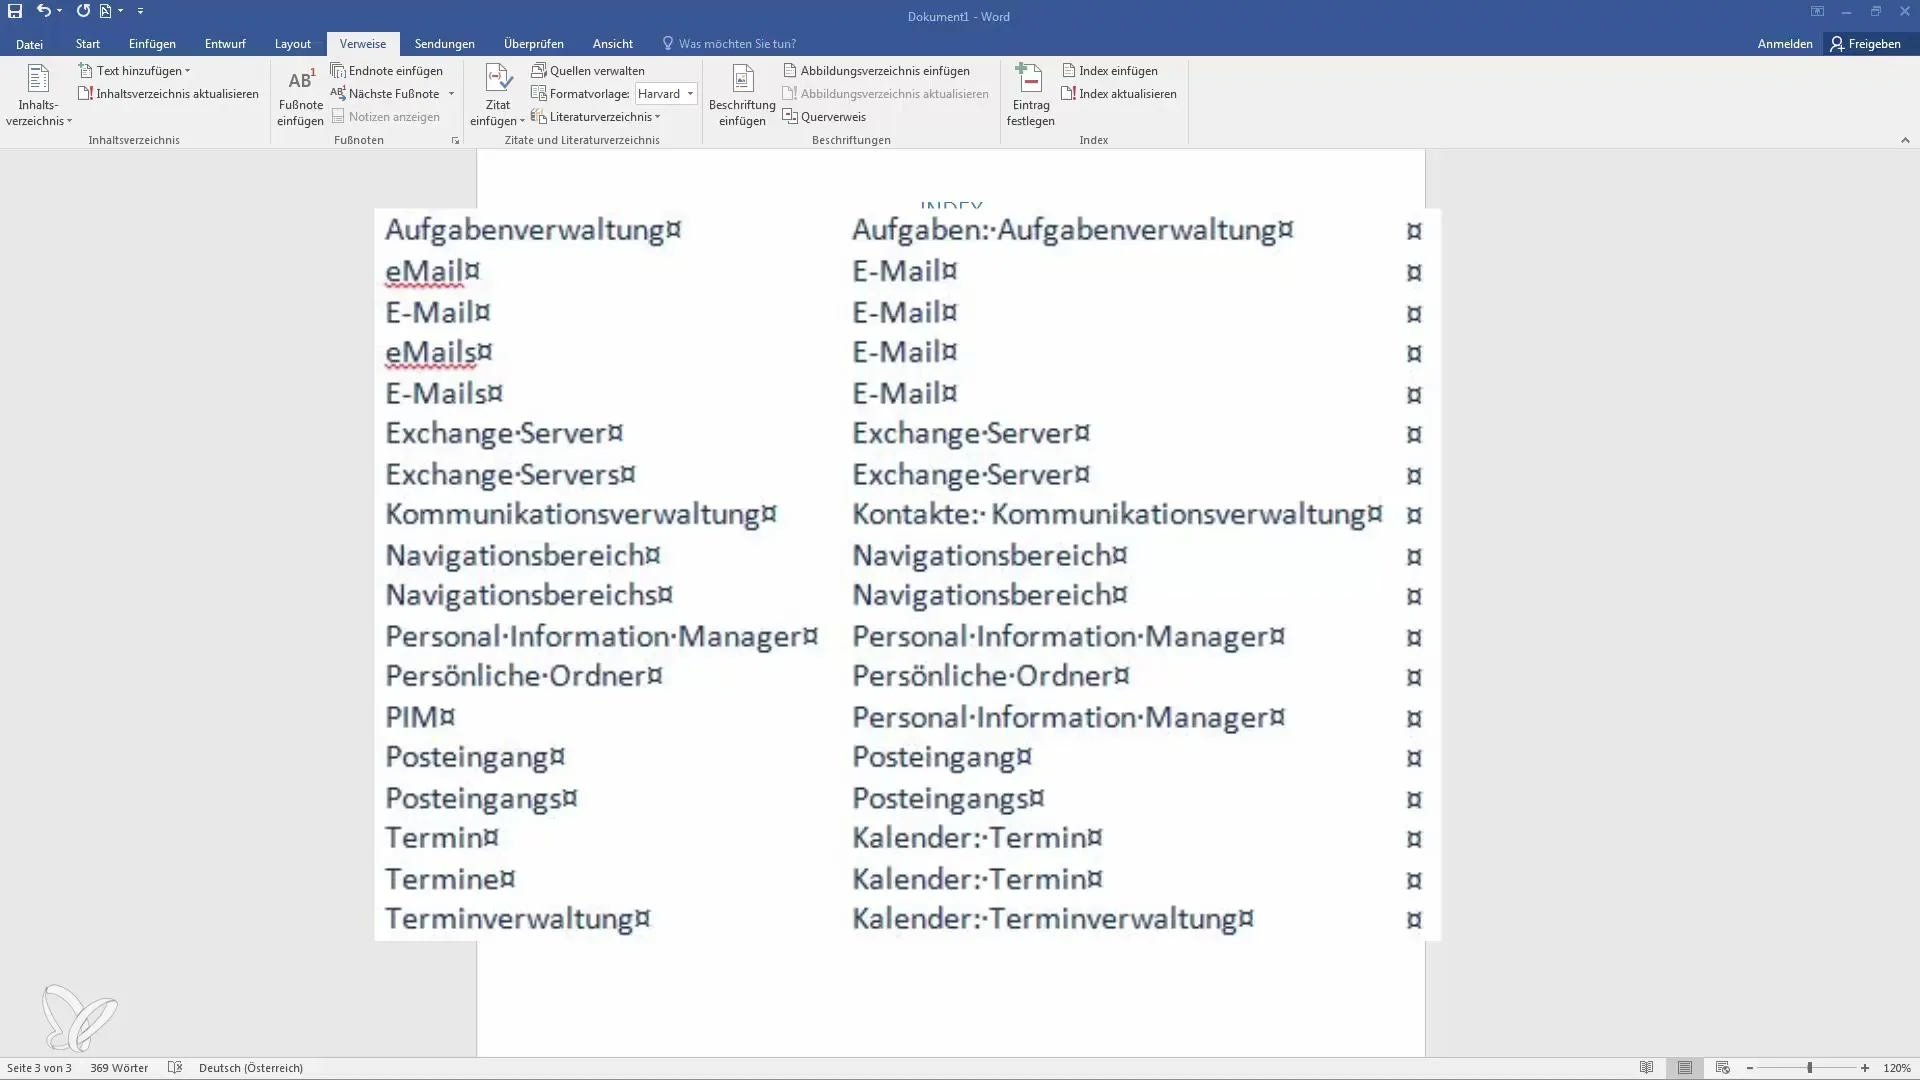
Task: Click Nächste Fußnote
Action: tap(386, 94)
